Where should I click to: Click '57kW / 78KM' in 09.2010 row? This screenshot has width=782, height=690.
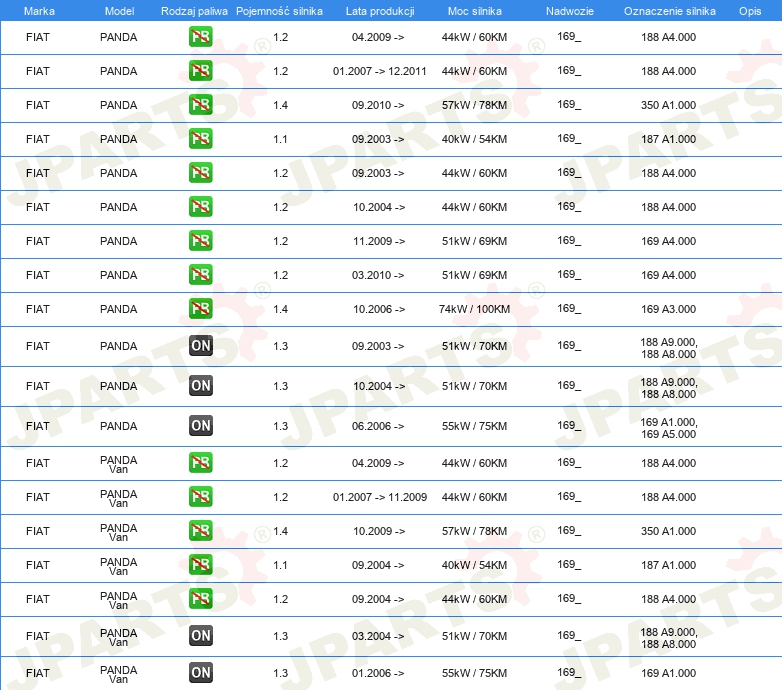point(474,105)
